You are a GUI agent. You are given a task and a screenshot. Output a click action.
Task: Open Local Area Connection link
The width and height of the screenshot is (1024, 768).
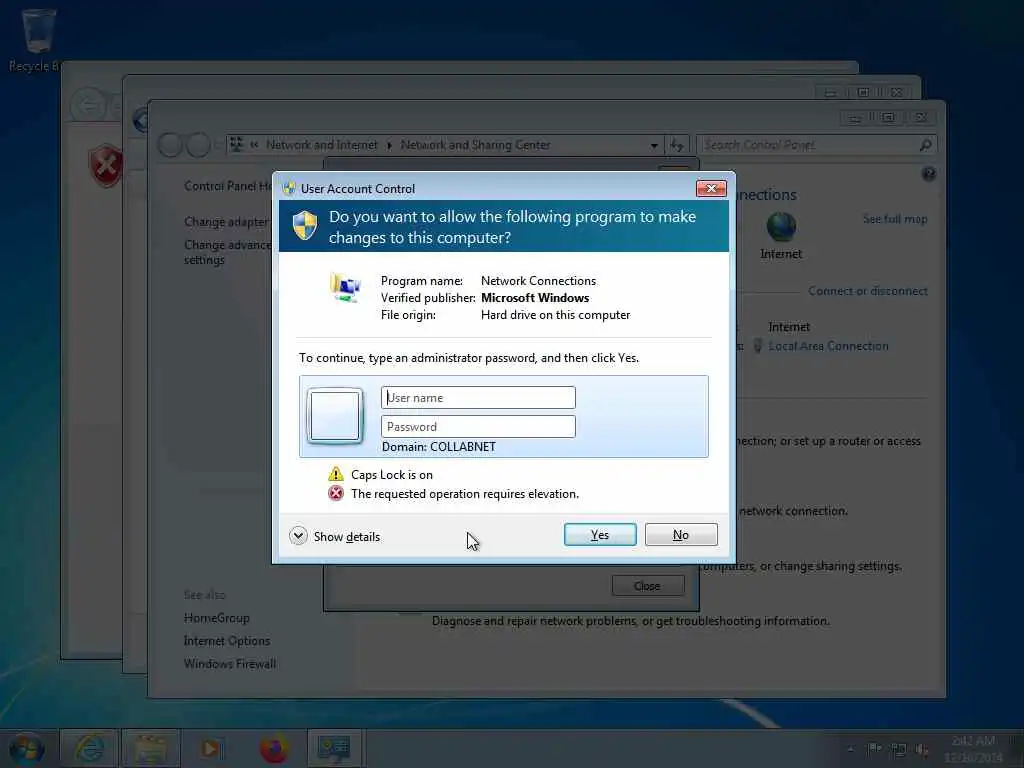pos(828,346)
